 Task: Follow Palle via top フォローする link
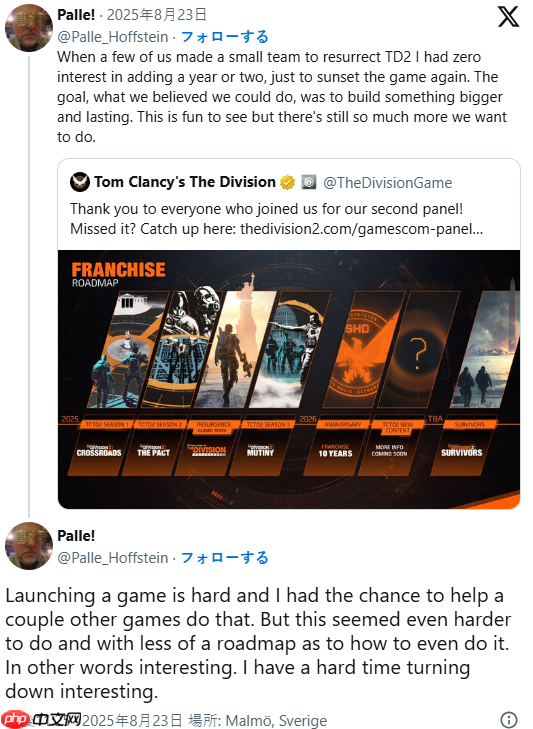(224, 37)
